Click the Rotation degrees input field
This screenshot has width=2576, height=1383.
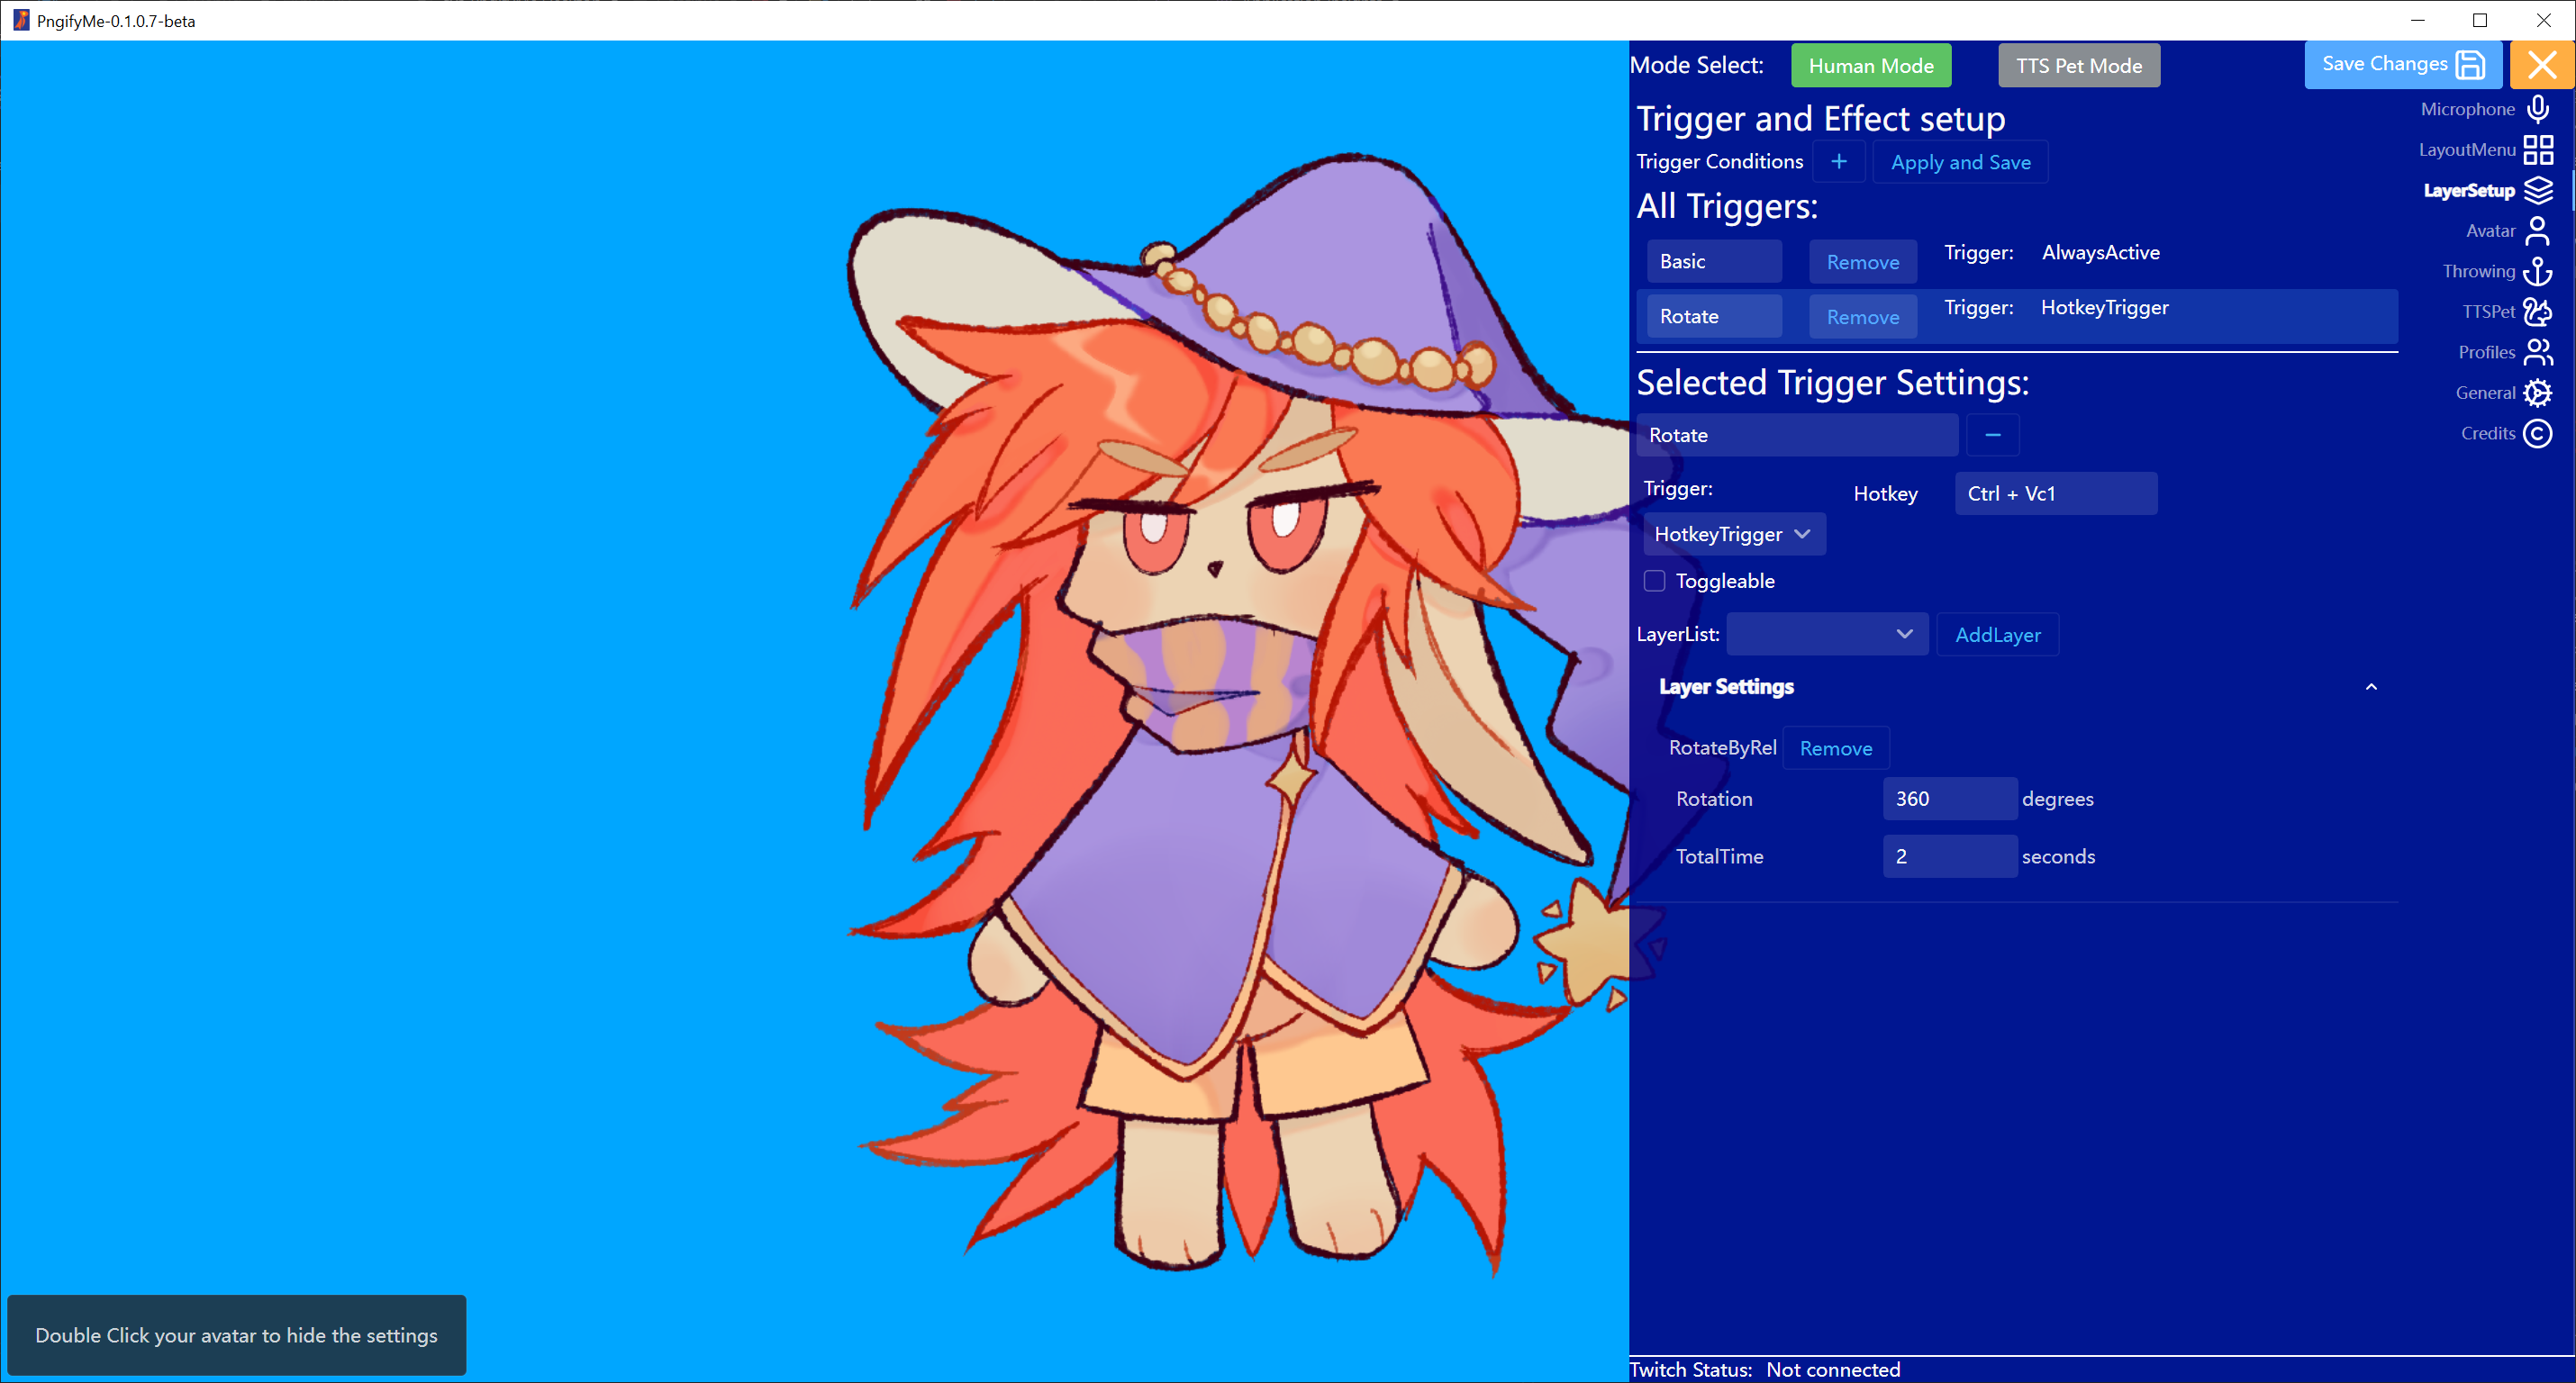click(x=1948, y=798)
